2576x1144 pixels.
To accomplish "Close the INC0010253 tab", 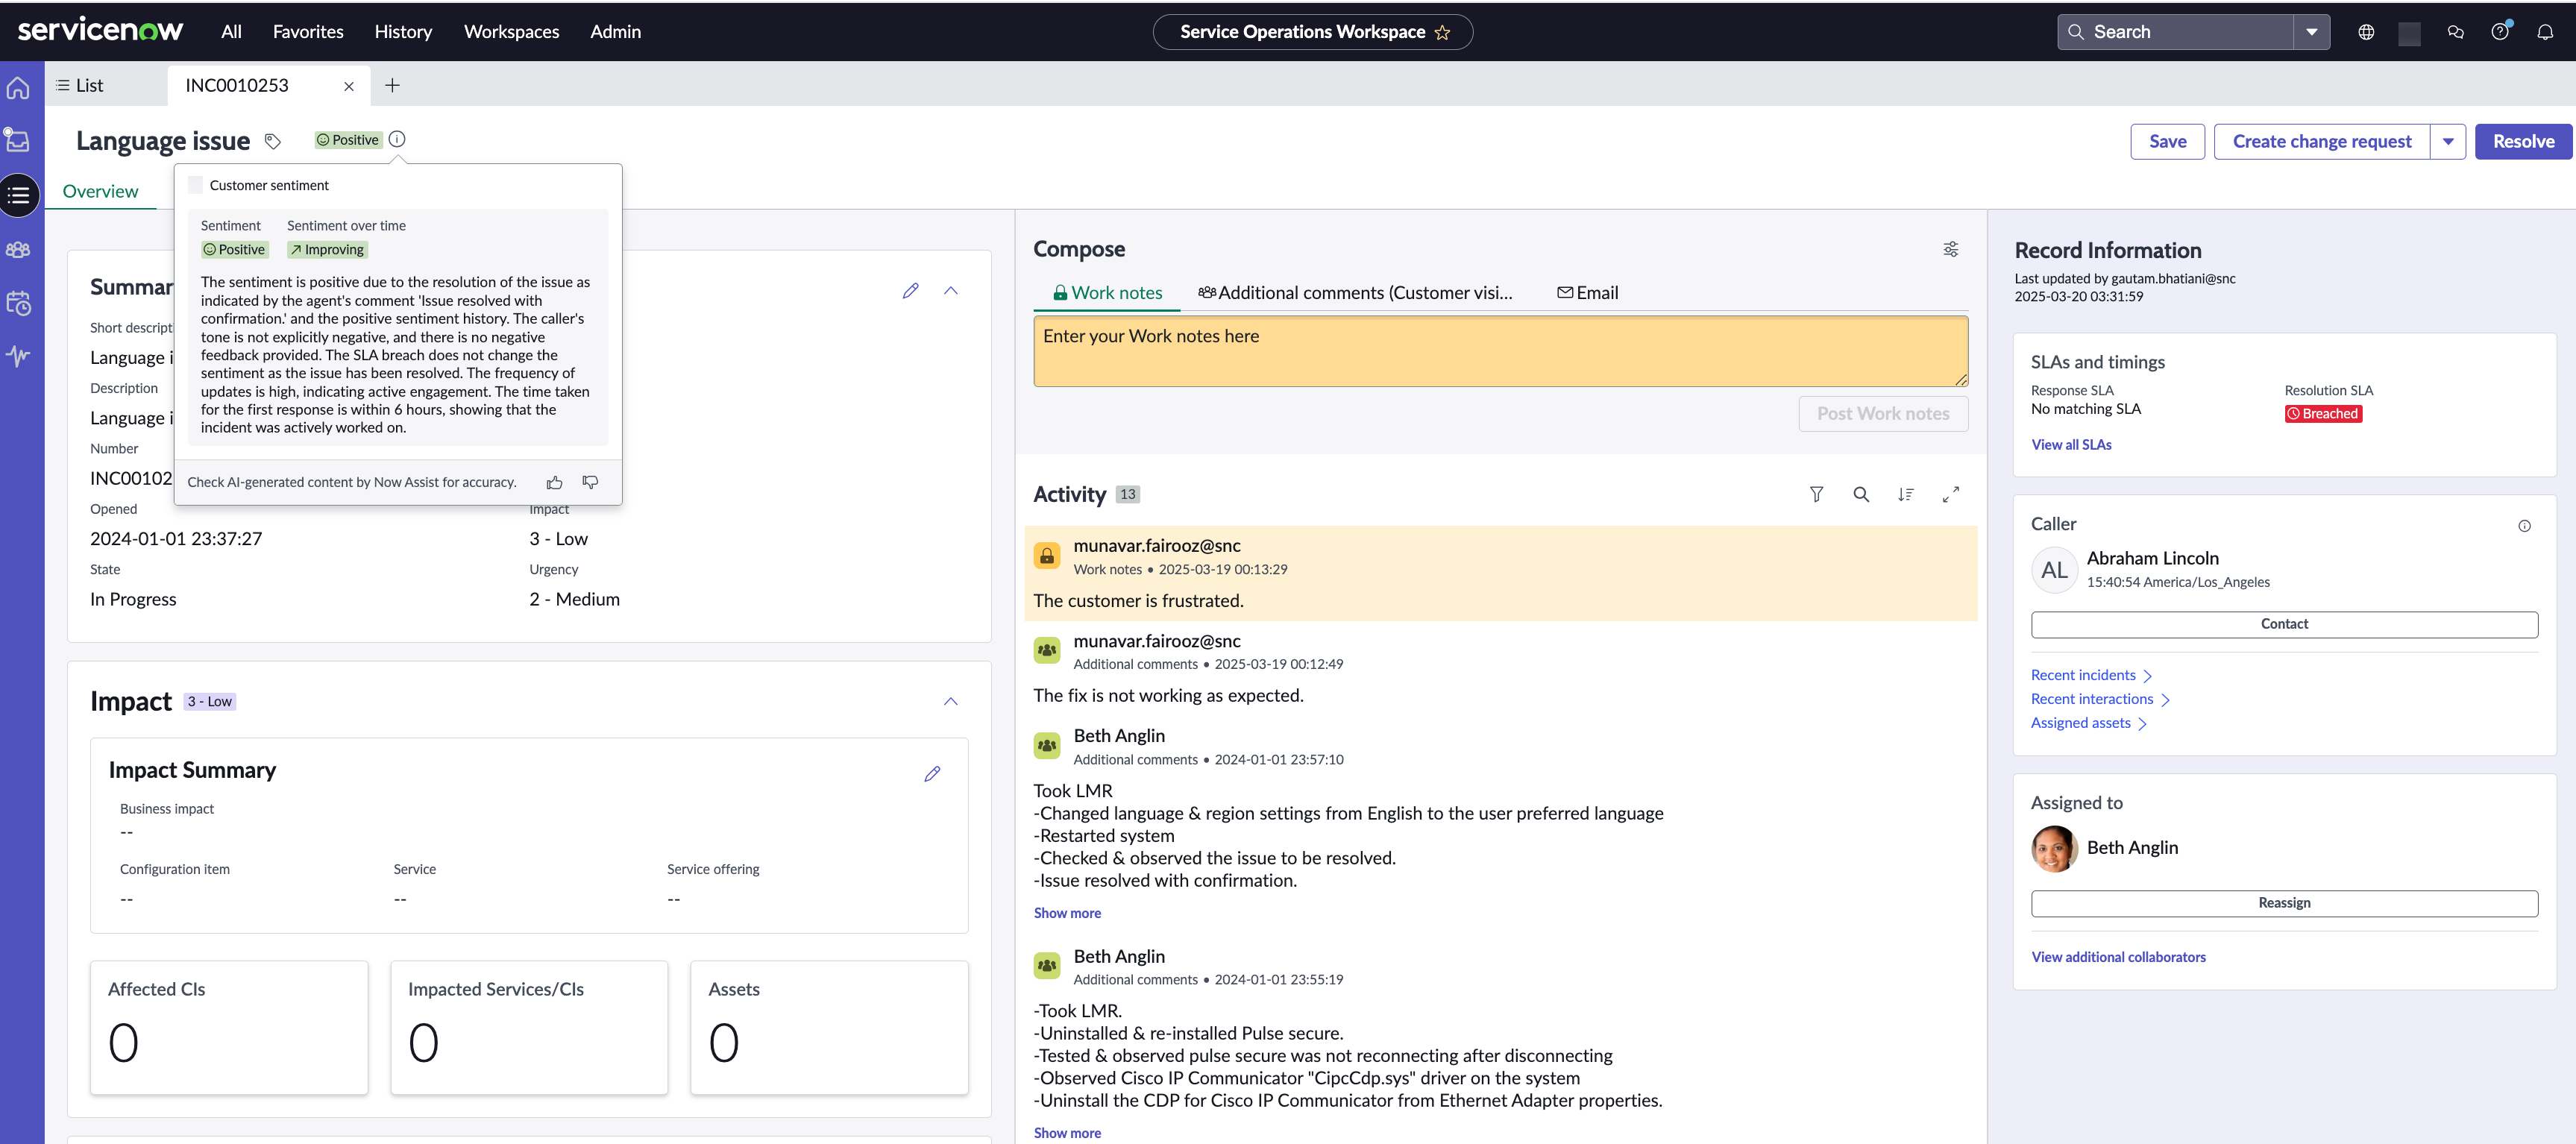I will pyautogui.click(x=349, y=86).
